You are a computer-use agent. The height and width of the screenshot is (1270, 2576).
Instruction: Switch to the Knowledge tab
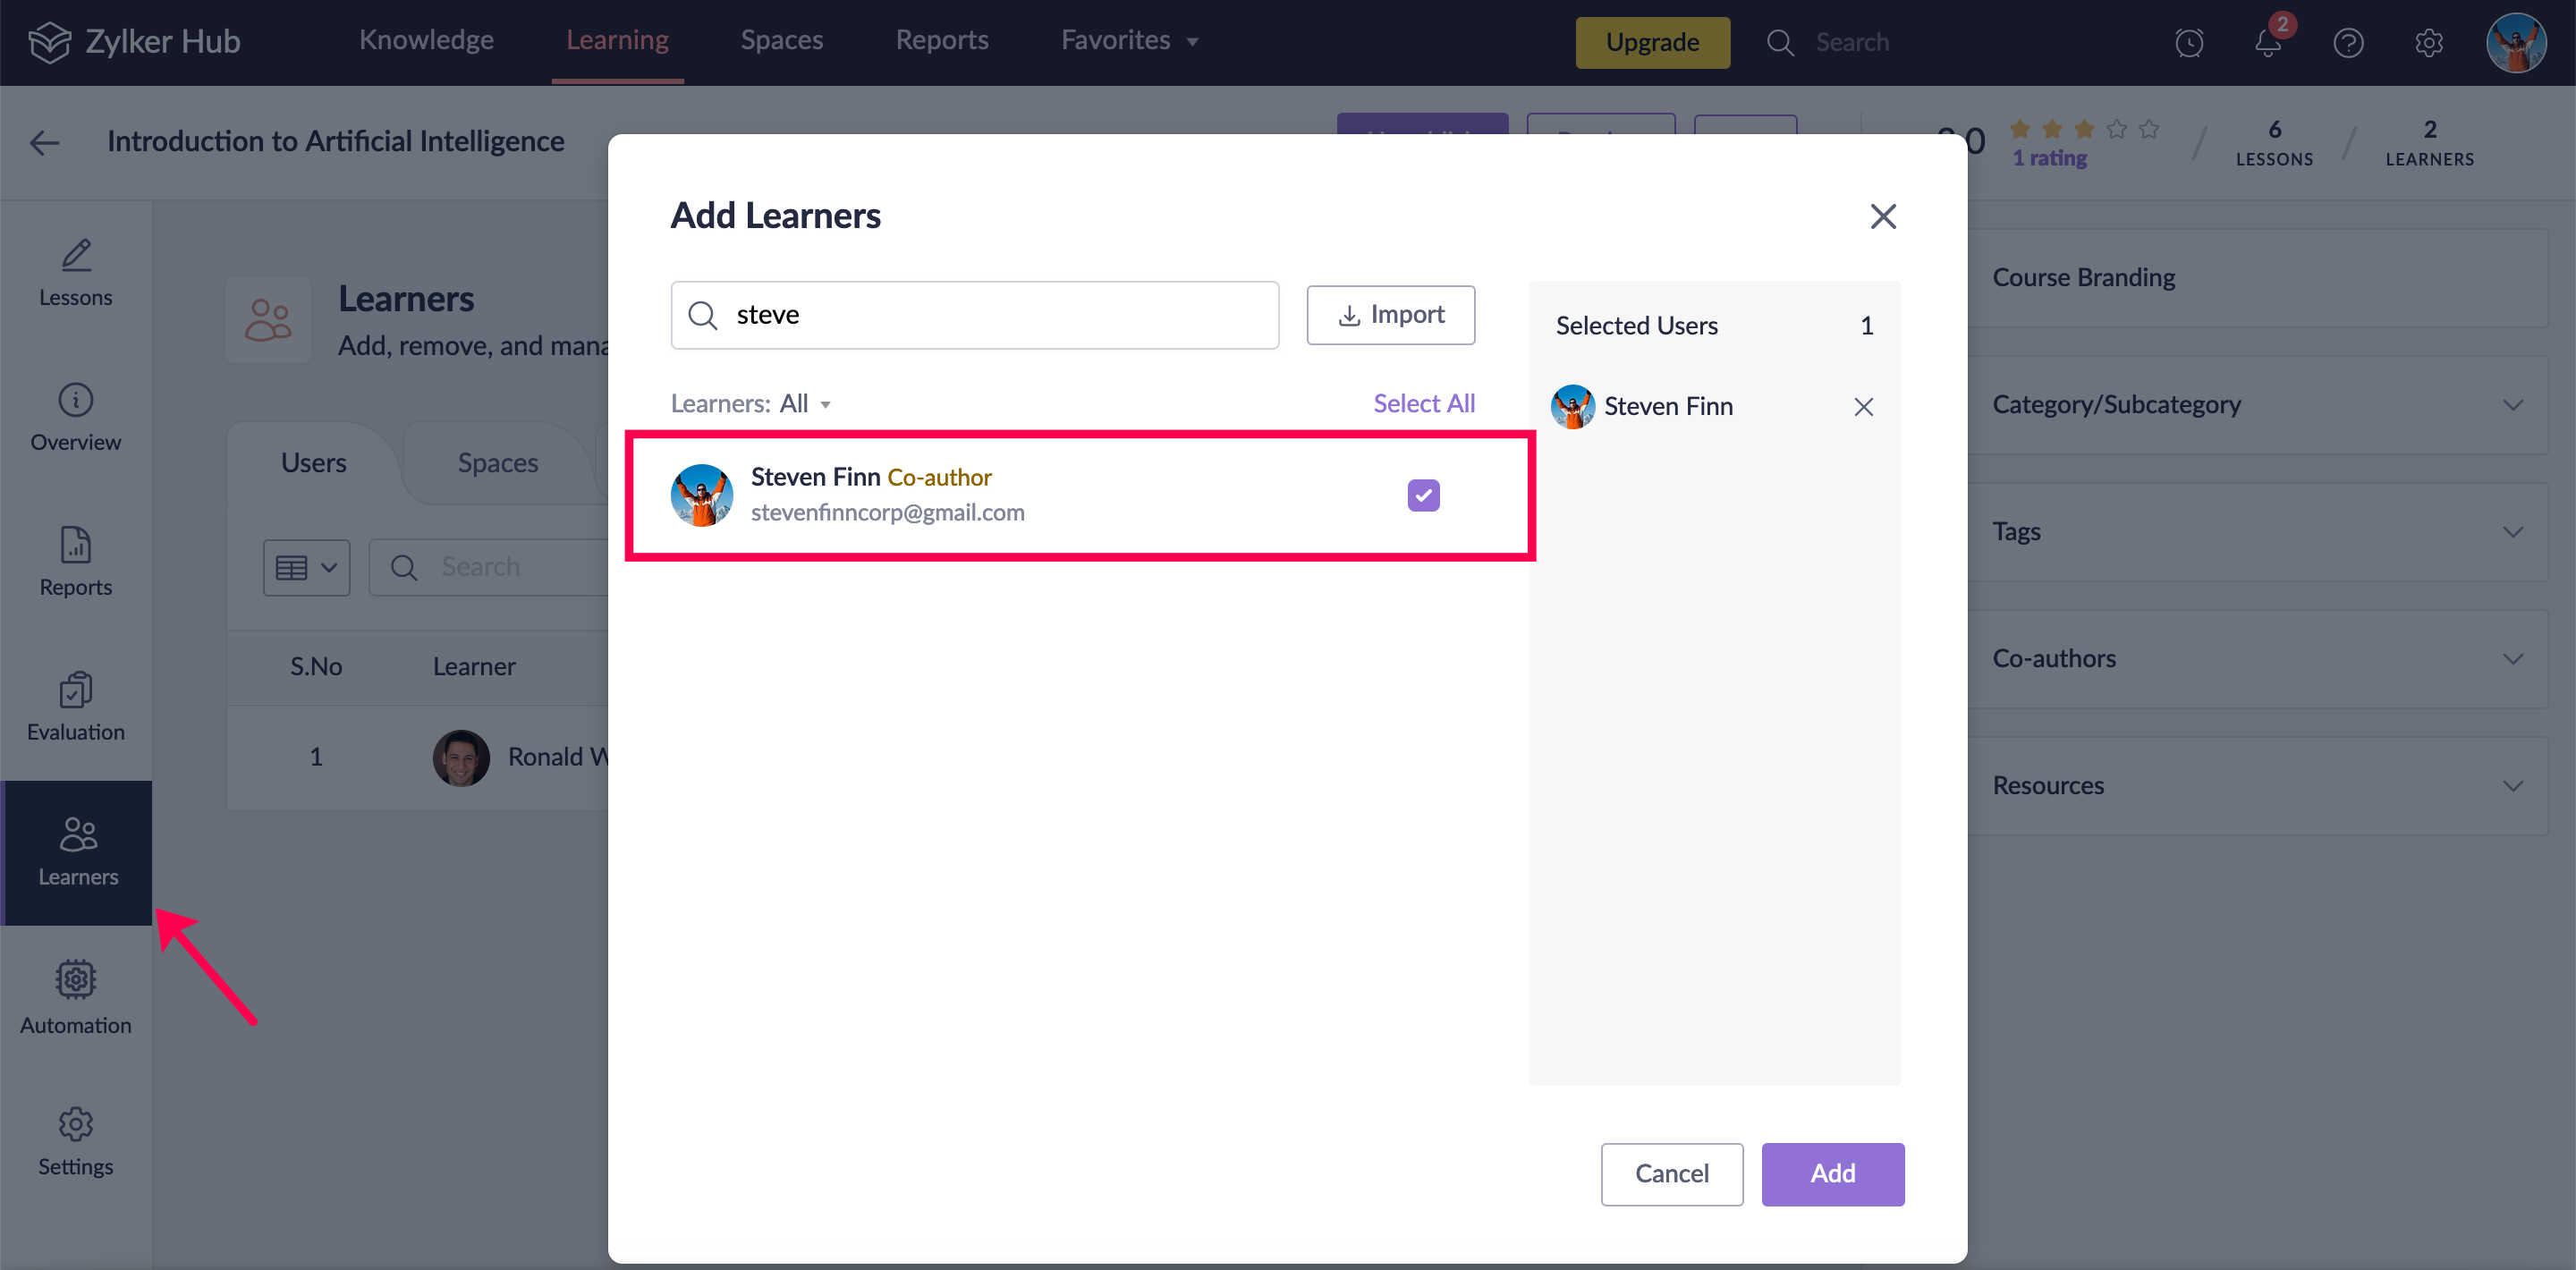point(426,41)
